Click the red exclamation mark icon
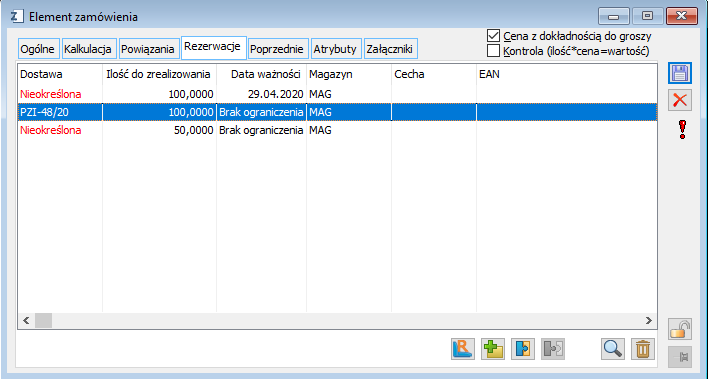Viewport: 709px width, 379px height. [682, 129]
